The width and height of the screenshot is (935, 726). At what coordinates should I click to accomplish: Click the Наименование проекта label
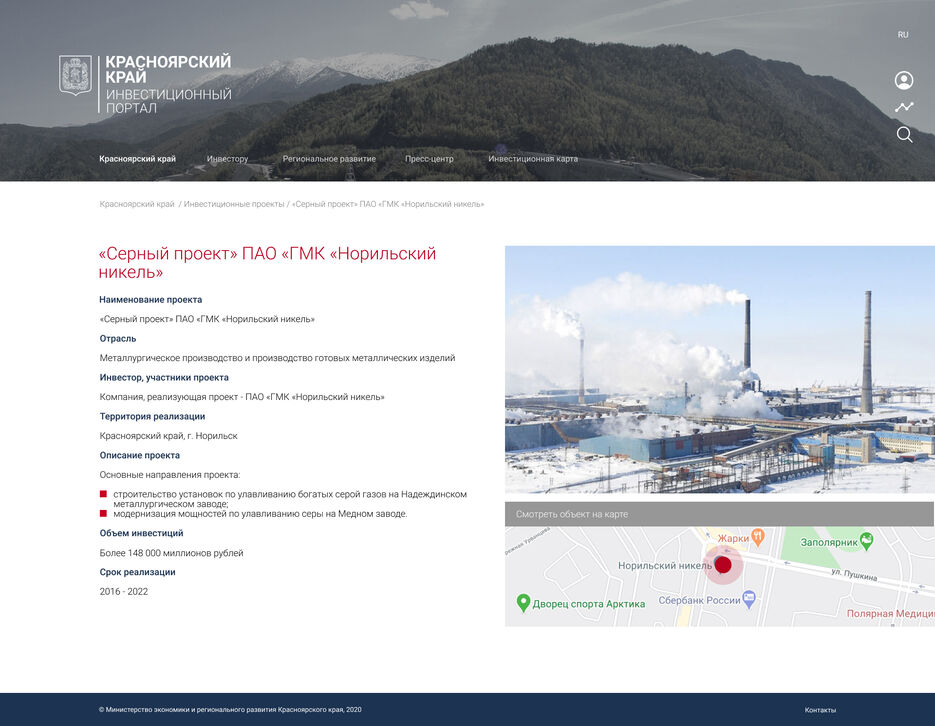pos(151,300)
